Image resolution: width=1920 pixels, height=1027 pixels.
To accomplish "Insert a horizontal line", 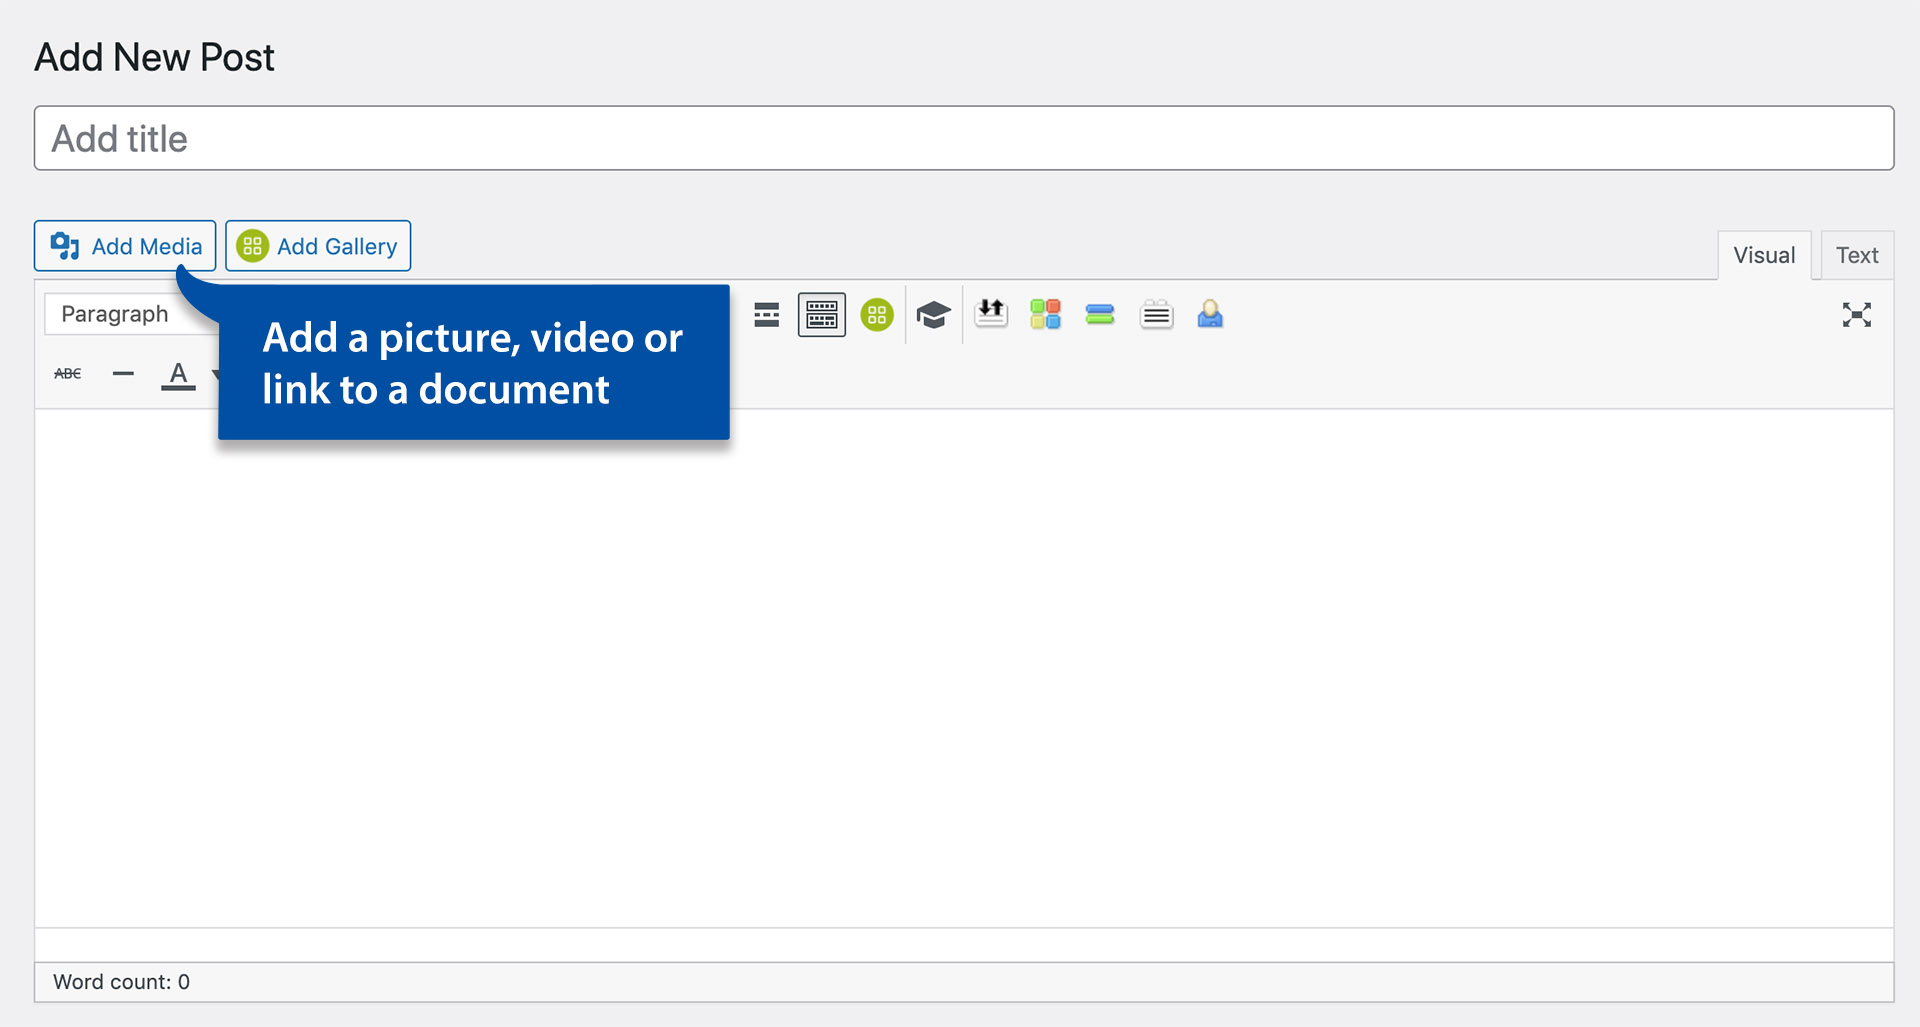I will [123, 373].
